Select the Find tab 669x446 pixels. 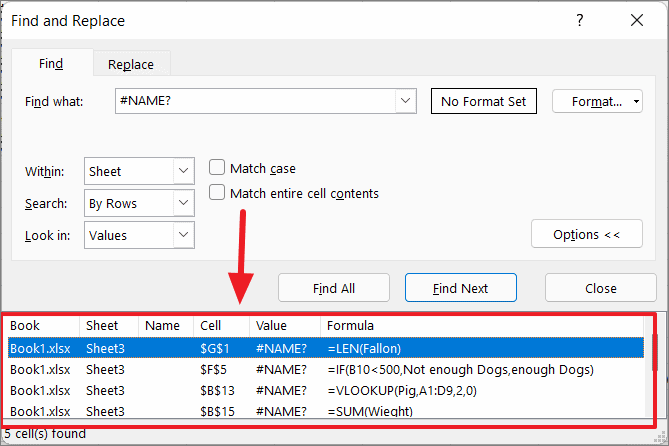(51, 64)
